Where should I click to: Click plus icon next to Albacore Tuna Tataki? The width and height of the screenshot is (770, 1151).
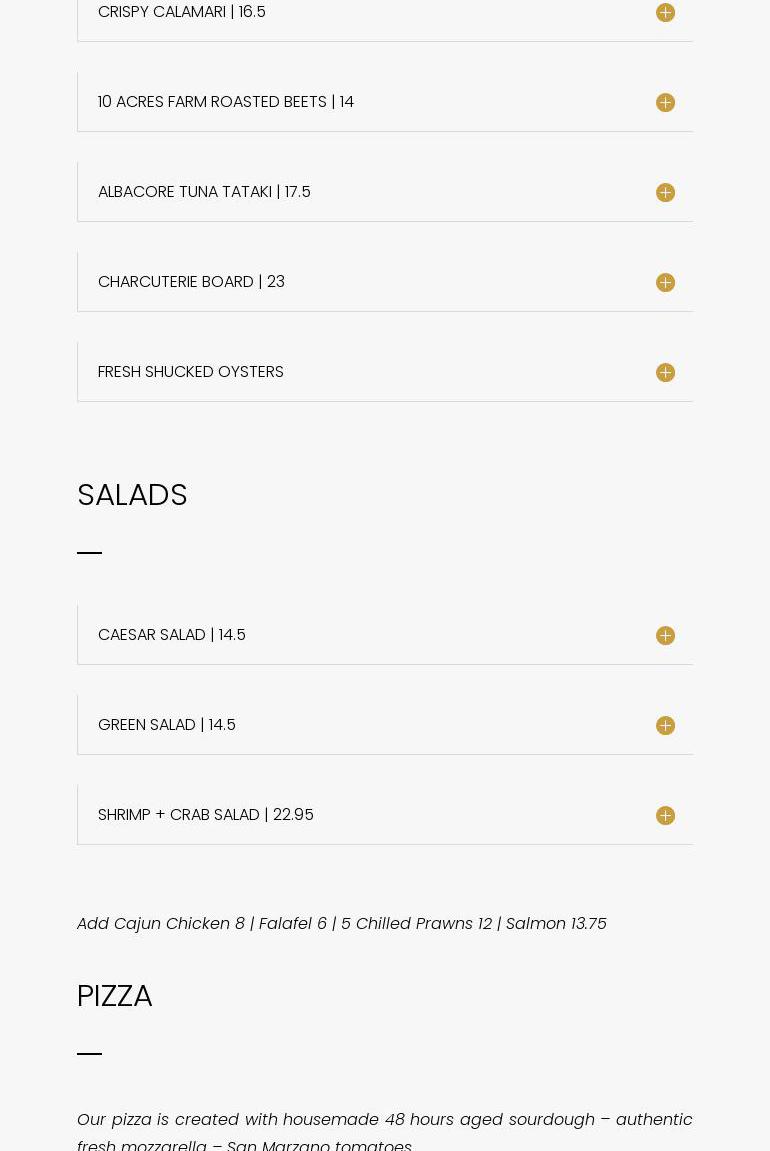[665, 192]
